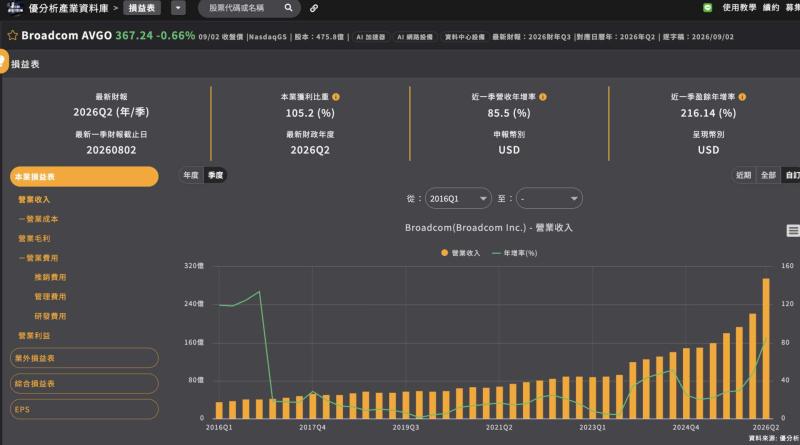Select 營業利益 item in sidebar
The height and width of the screenshot is (445, 800).
point(34,335)
